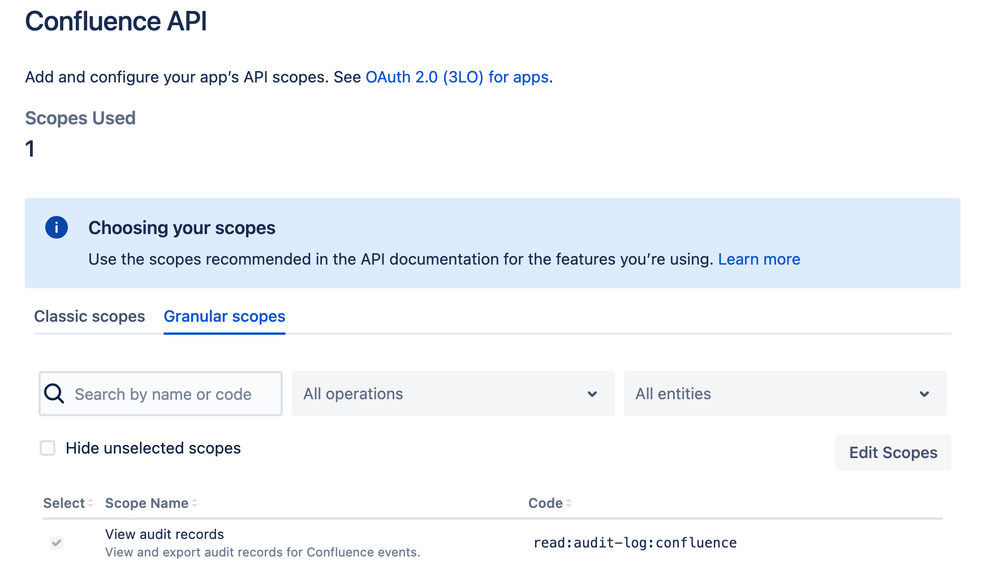Viewport: 999px width, 579px height.
Task: Click the Confluence API page heading
Action: click(116, 21)
